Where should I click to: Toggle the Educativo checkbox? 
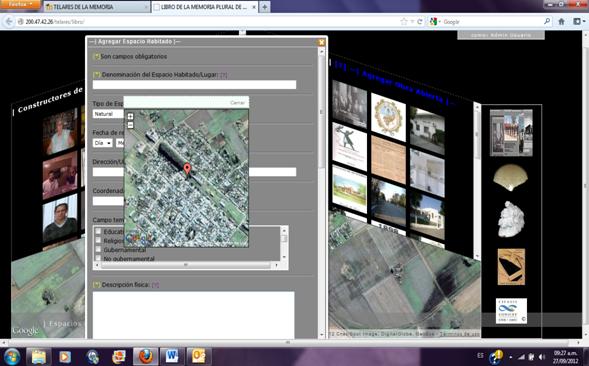(x=98, y=231)
